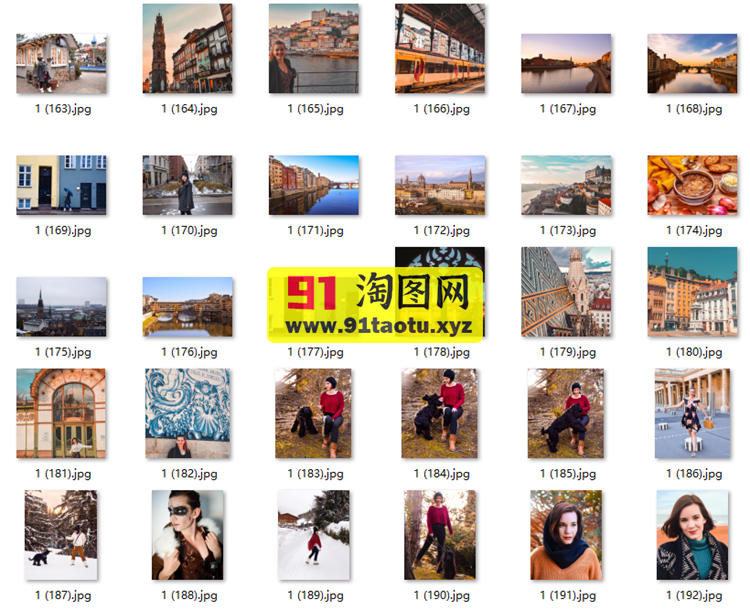Viewport: 750px width, 610px height.
Task: Choose the orange buildings image 1 (180).jpg
Action: pyautogui.click(x=692, y=292)
